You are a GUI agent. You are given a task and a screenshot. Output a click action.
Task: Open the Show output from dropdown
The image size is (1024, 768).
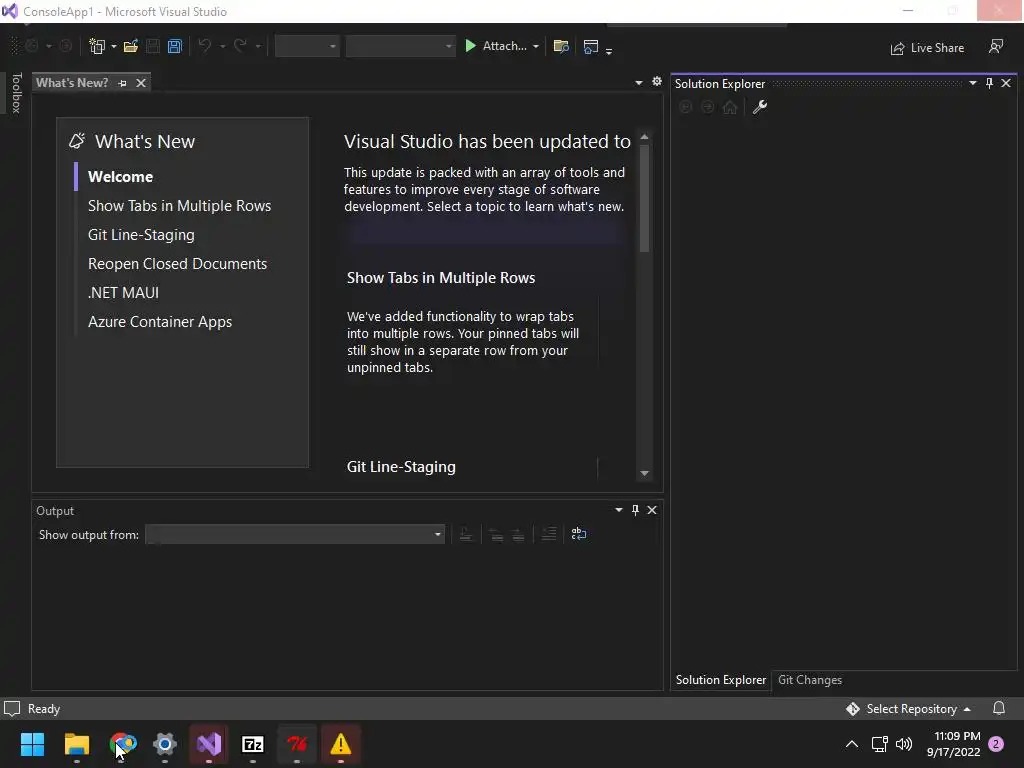tap(295, 535)
